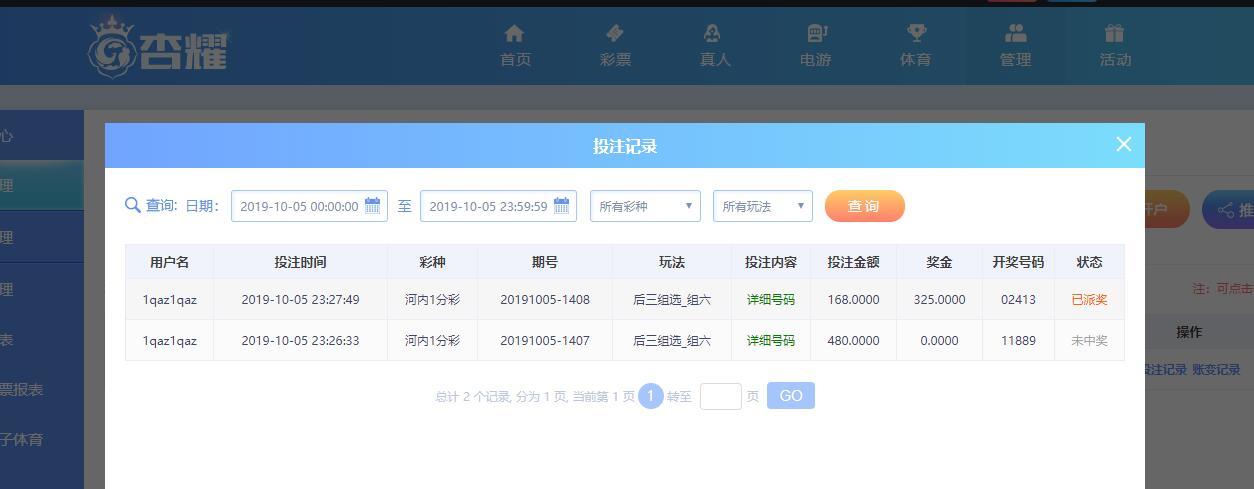Viewport: 1254px width, 489px height.
Task: Click bet amount 168.0000
Action: 853,299
